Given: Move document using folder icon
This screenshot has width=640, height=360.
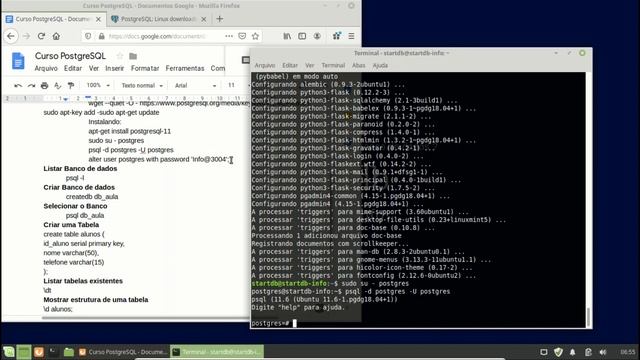Looking at the screenshot, I should [133, 56].
